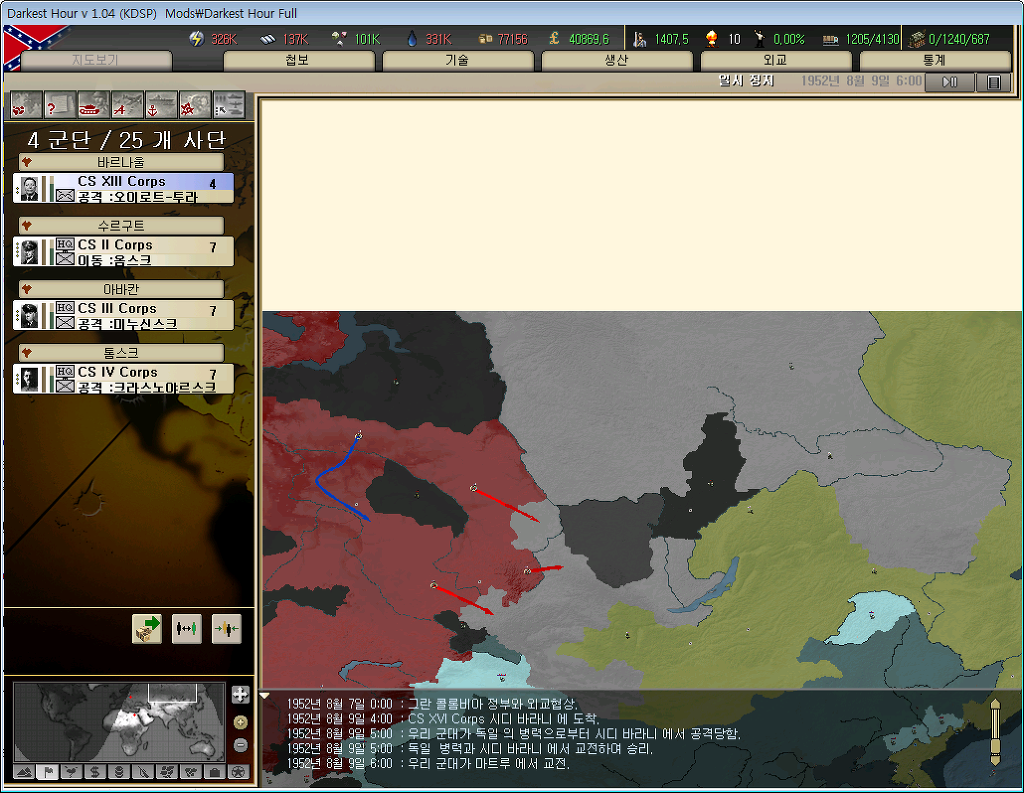Image resolution: width=1024 pixels, height=793 pixels.
Task: Click the reorganize units icon with double arrow
Action: (187, 628)
